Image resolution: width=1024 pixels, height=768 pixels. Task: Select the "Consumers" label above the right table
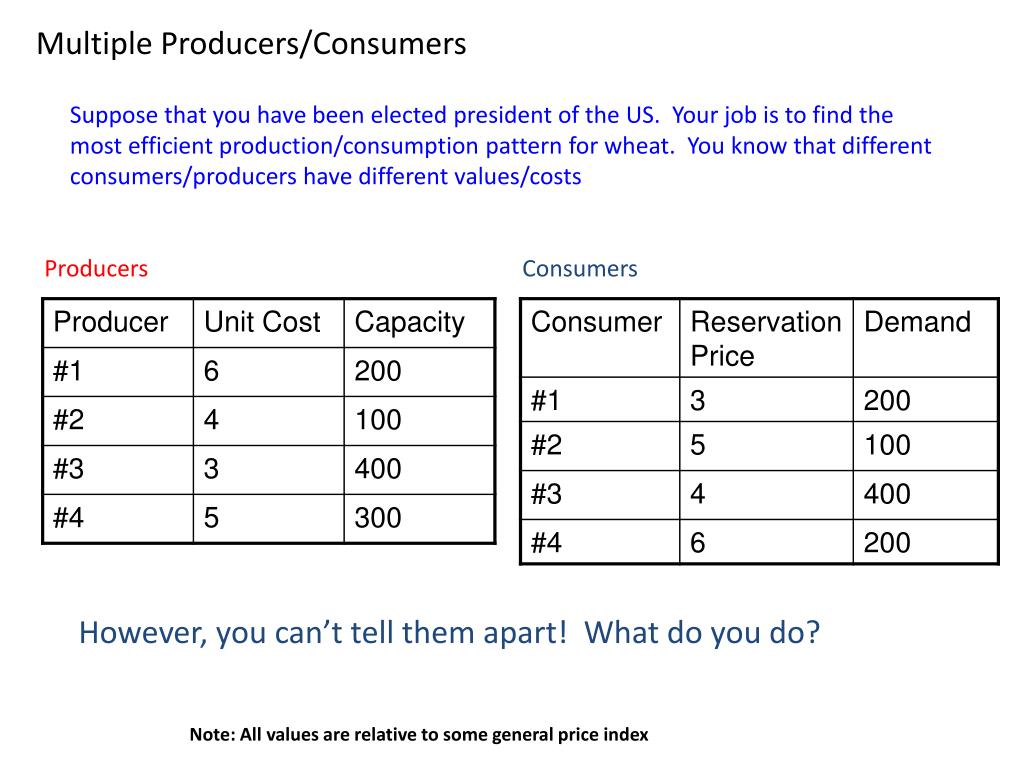pos(579,269)
